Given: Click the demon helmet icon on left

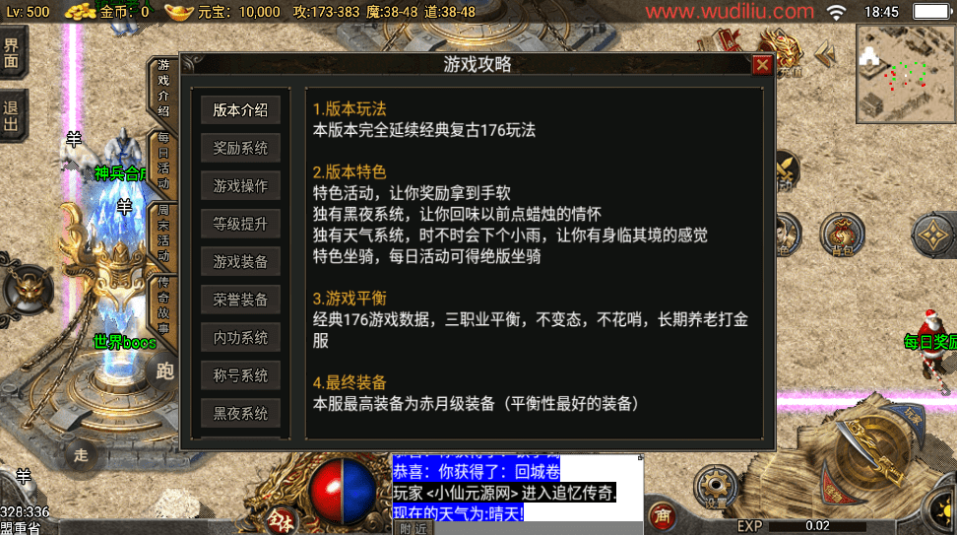Looking at the screenshot, I should click(x=26, y=289).
